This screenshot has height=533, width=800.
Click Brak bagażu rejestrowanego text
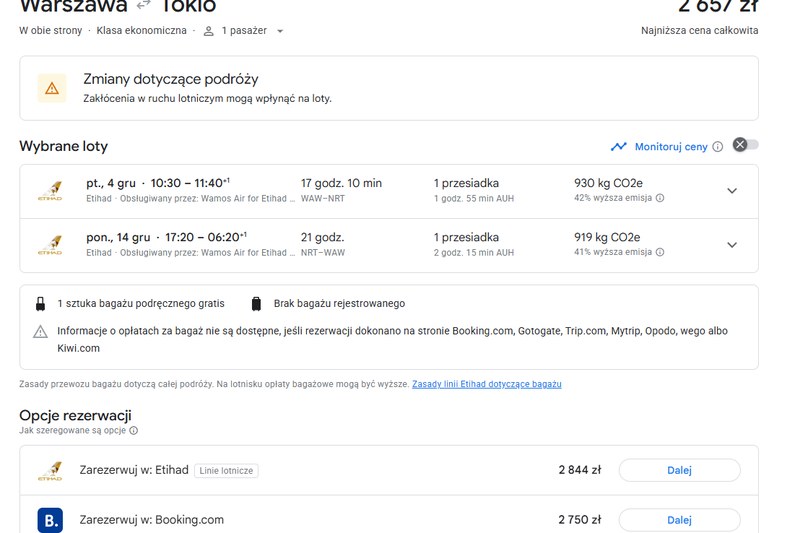coord(339,303)
